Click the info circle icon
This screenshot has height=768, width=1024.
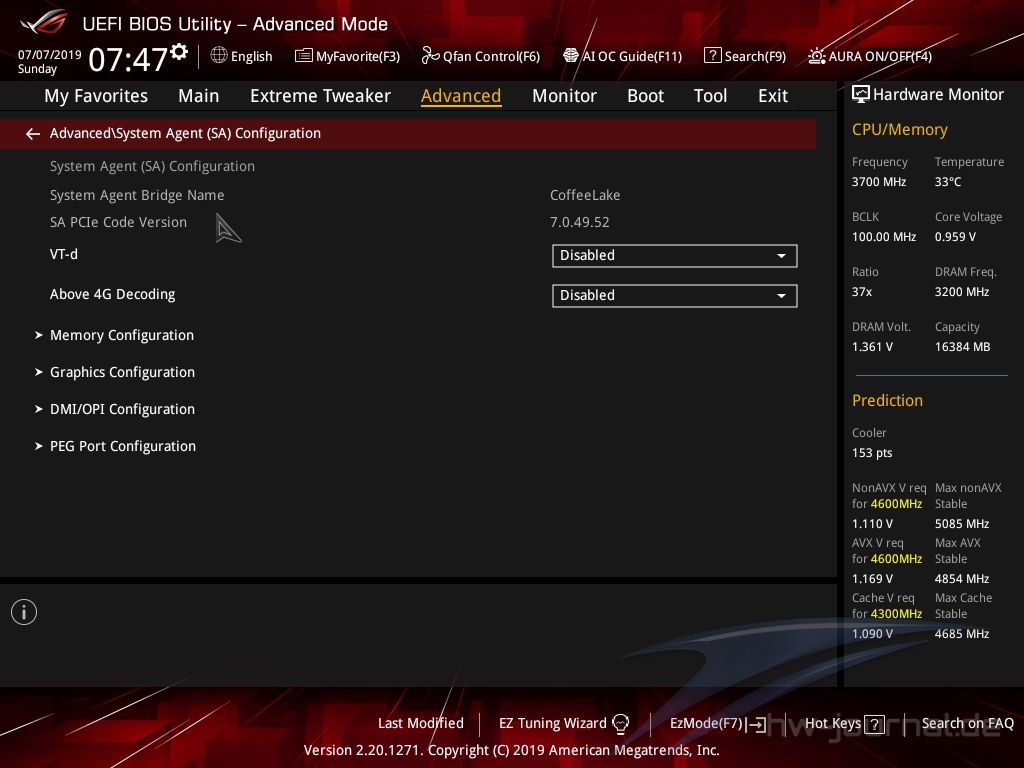point(24,612)
